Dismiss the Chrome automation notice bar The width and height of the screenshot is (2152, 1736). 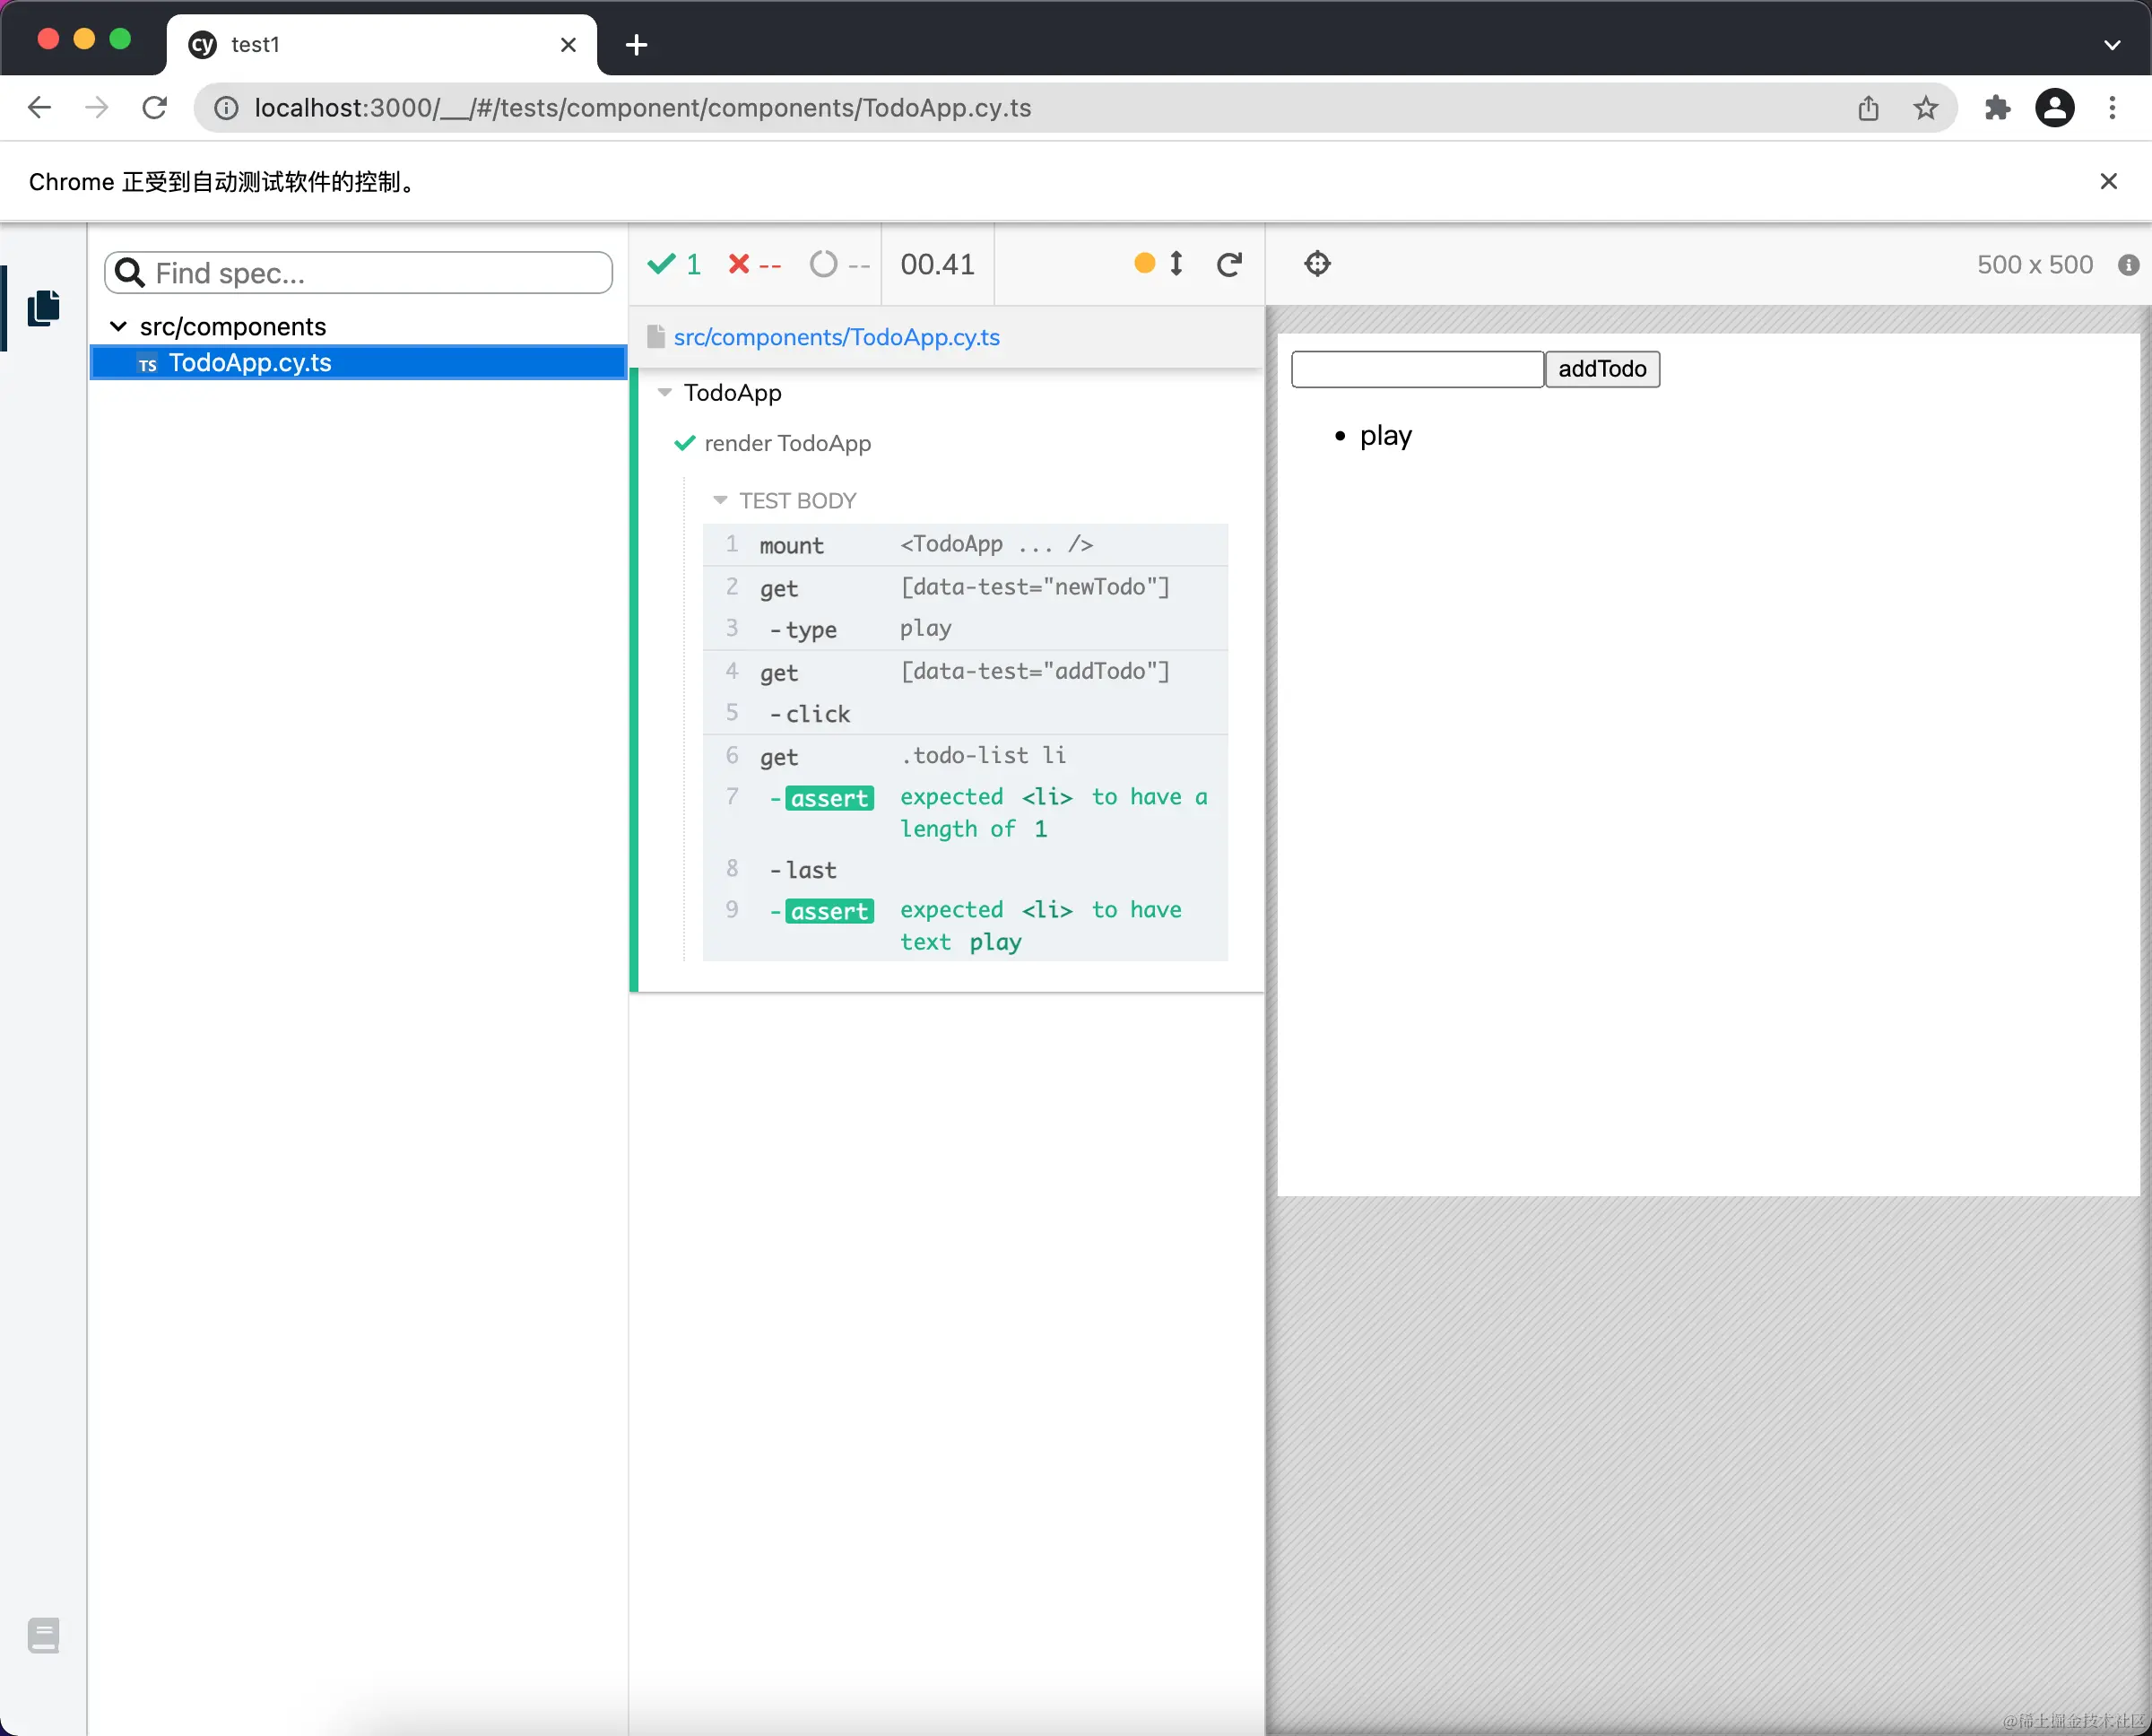(2108, 181)
